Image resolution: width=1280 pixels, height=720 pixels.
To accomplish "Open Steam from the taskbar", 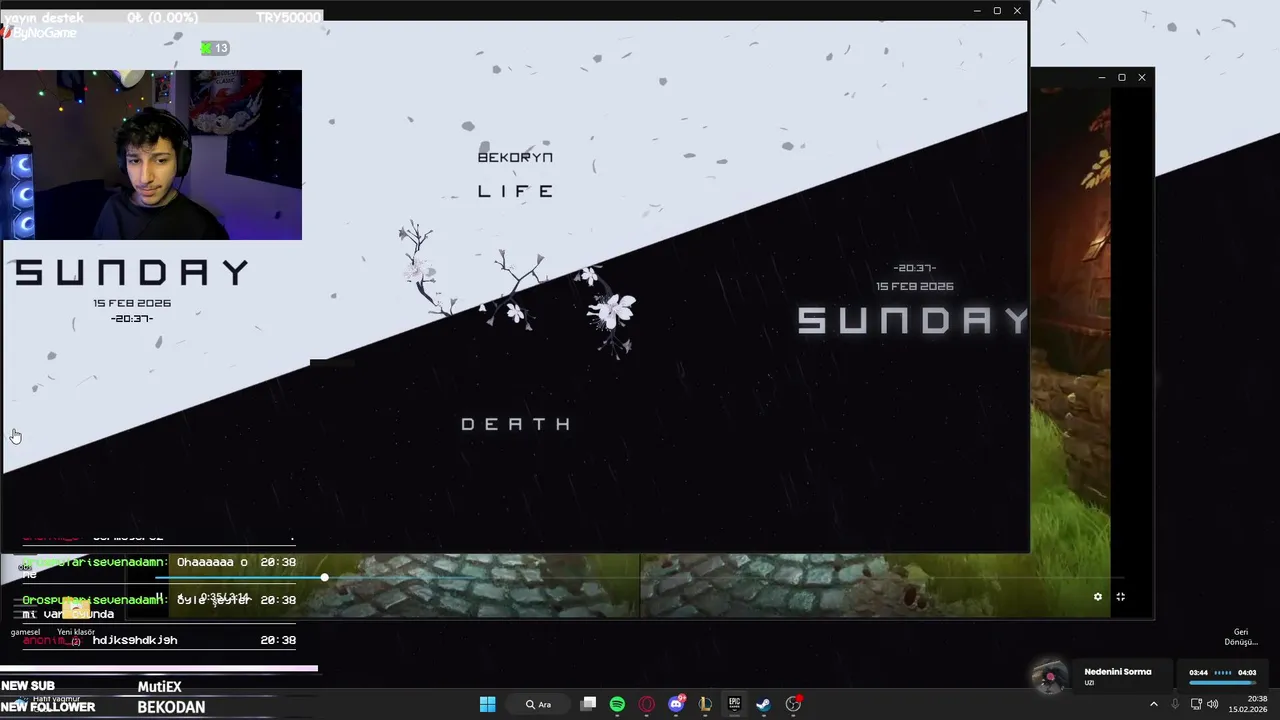I will tap(763, 704).
